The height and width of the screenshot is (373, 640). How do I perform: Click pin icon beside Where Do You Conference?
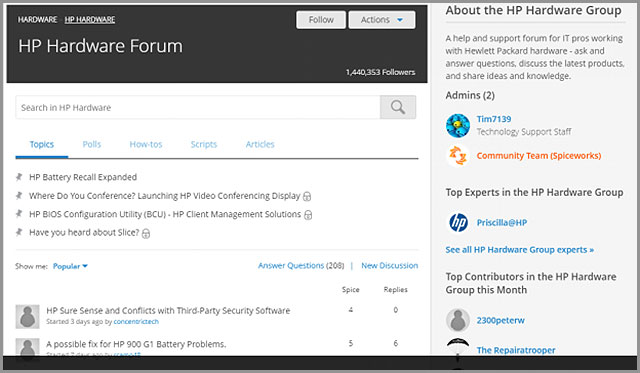point(19,195)
